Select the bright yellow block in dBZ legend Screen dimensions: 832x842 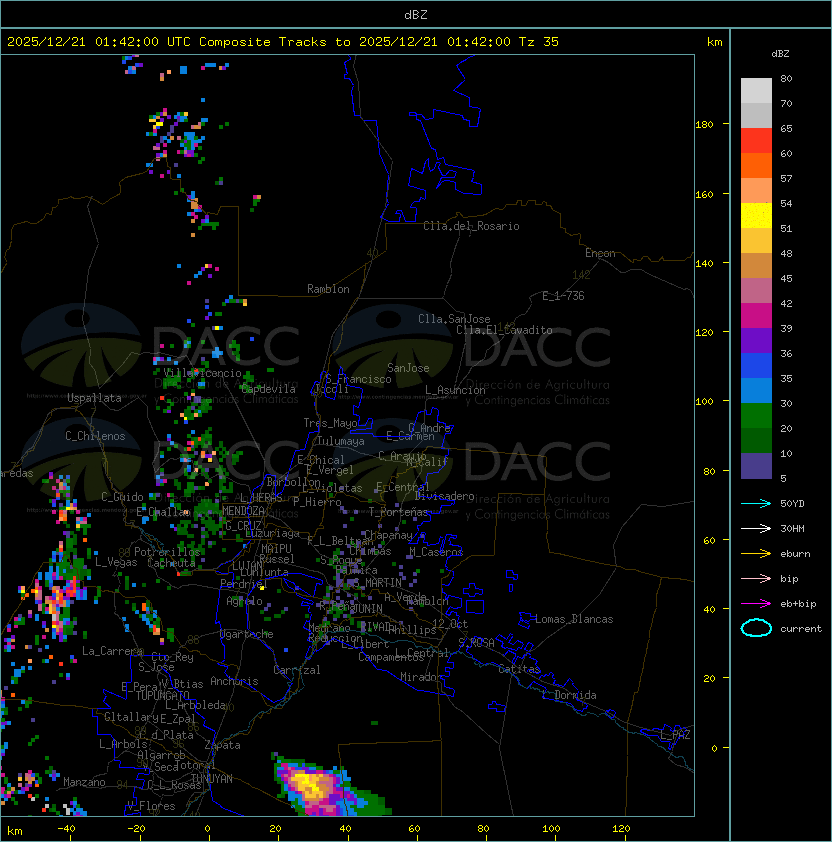(756, 215)
